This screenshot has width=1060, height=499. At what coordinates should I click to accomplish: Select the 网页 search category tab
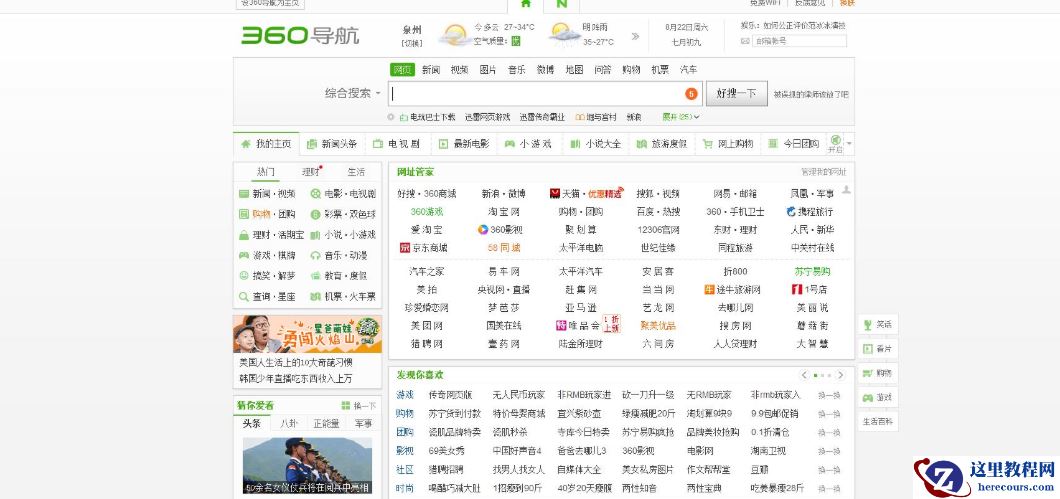(402, 70)
